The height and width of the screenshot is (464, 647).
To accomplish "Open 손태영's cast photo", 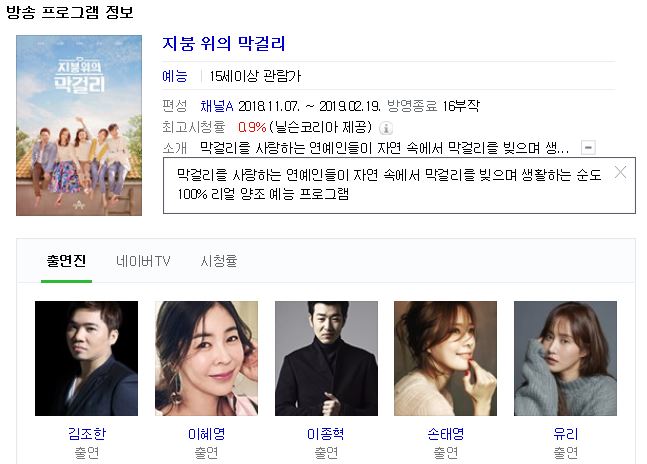I will [446, 358].
